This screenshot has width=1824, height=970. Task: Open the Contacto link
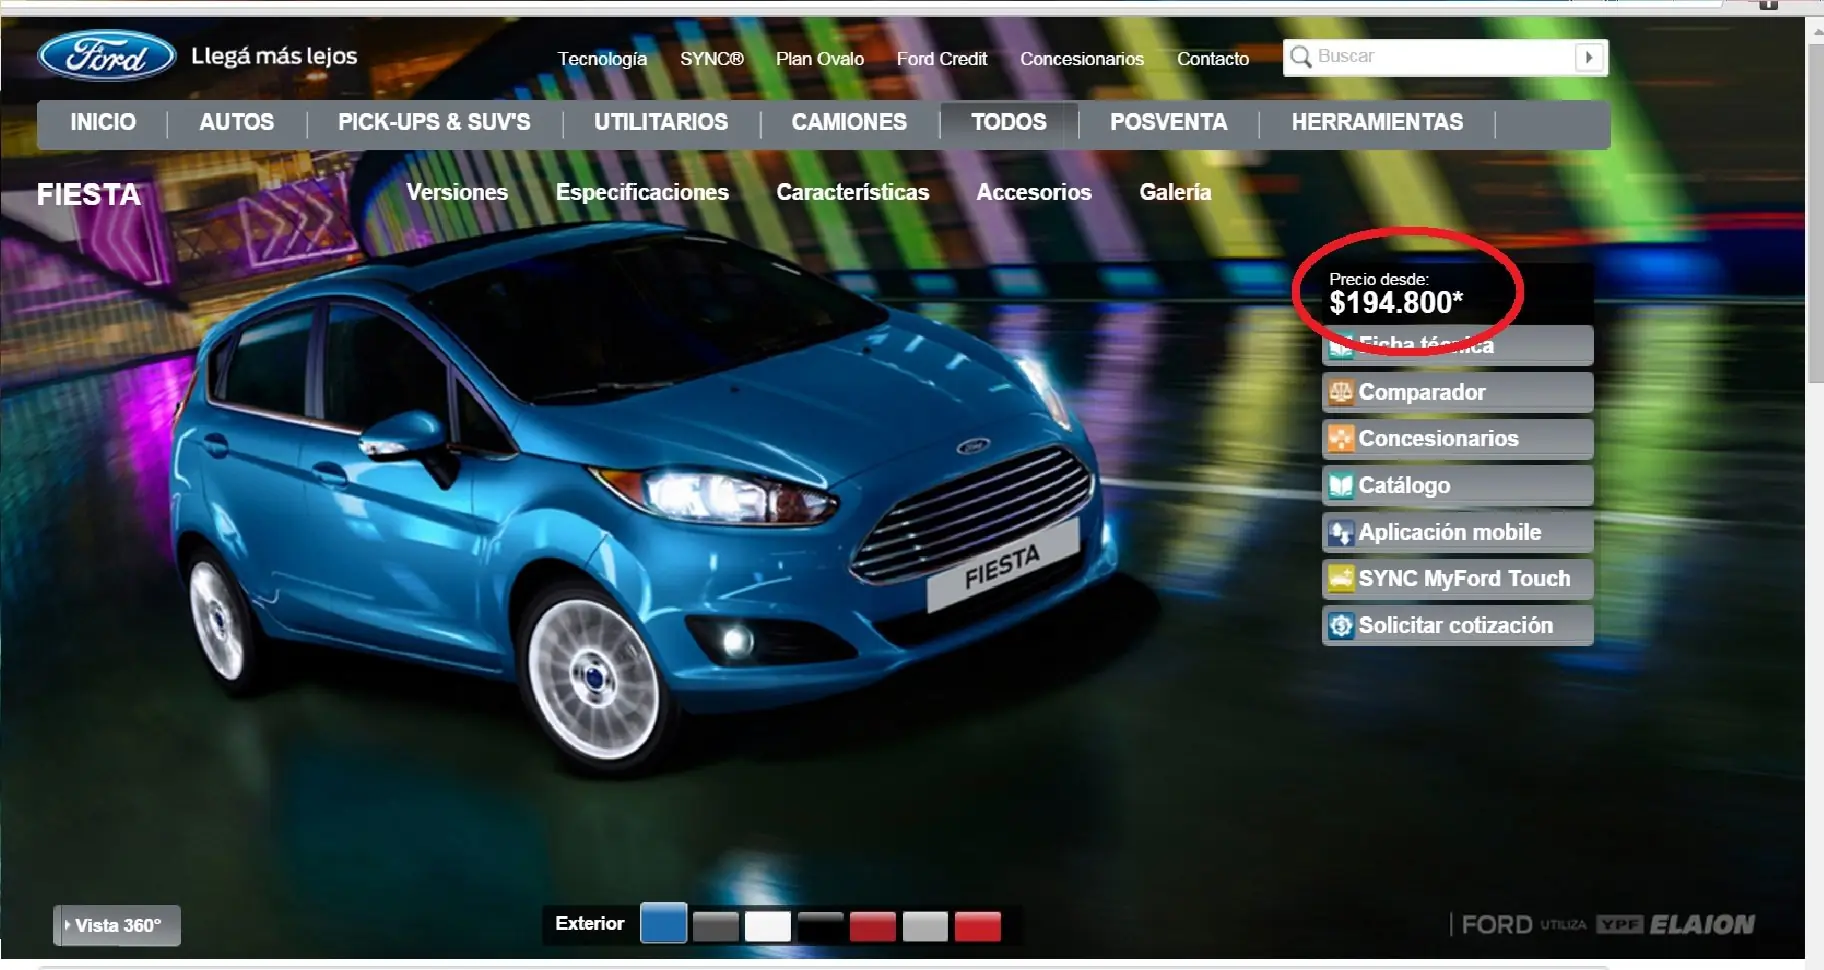point(1213,59)
